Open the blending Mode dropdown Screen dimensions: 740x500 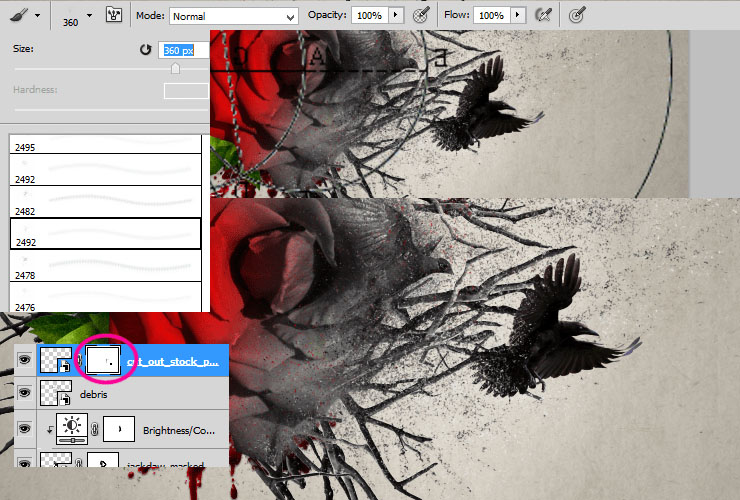pyautogui.click(x=234, y=17)
